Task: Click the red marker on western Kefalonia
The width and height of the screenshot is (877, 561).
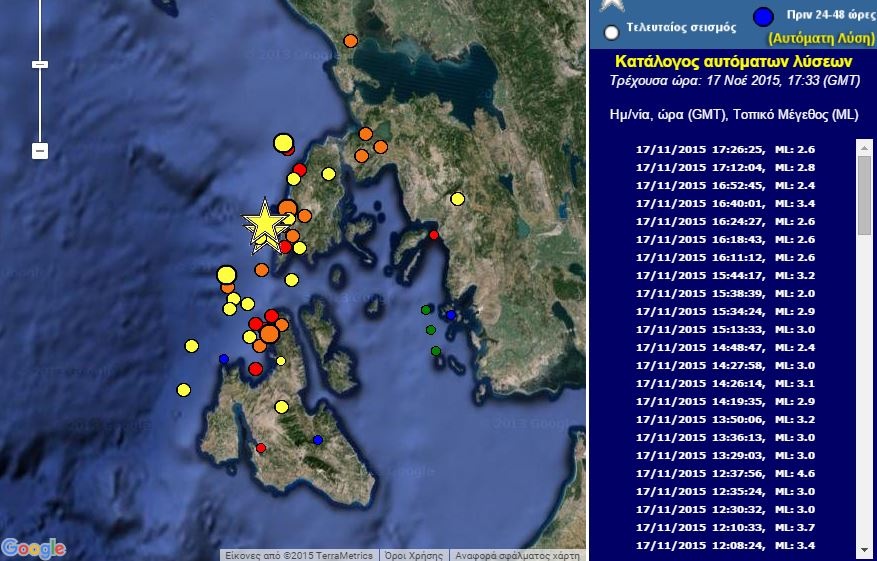Action: (x=261, y=448)
